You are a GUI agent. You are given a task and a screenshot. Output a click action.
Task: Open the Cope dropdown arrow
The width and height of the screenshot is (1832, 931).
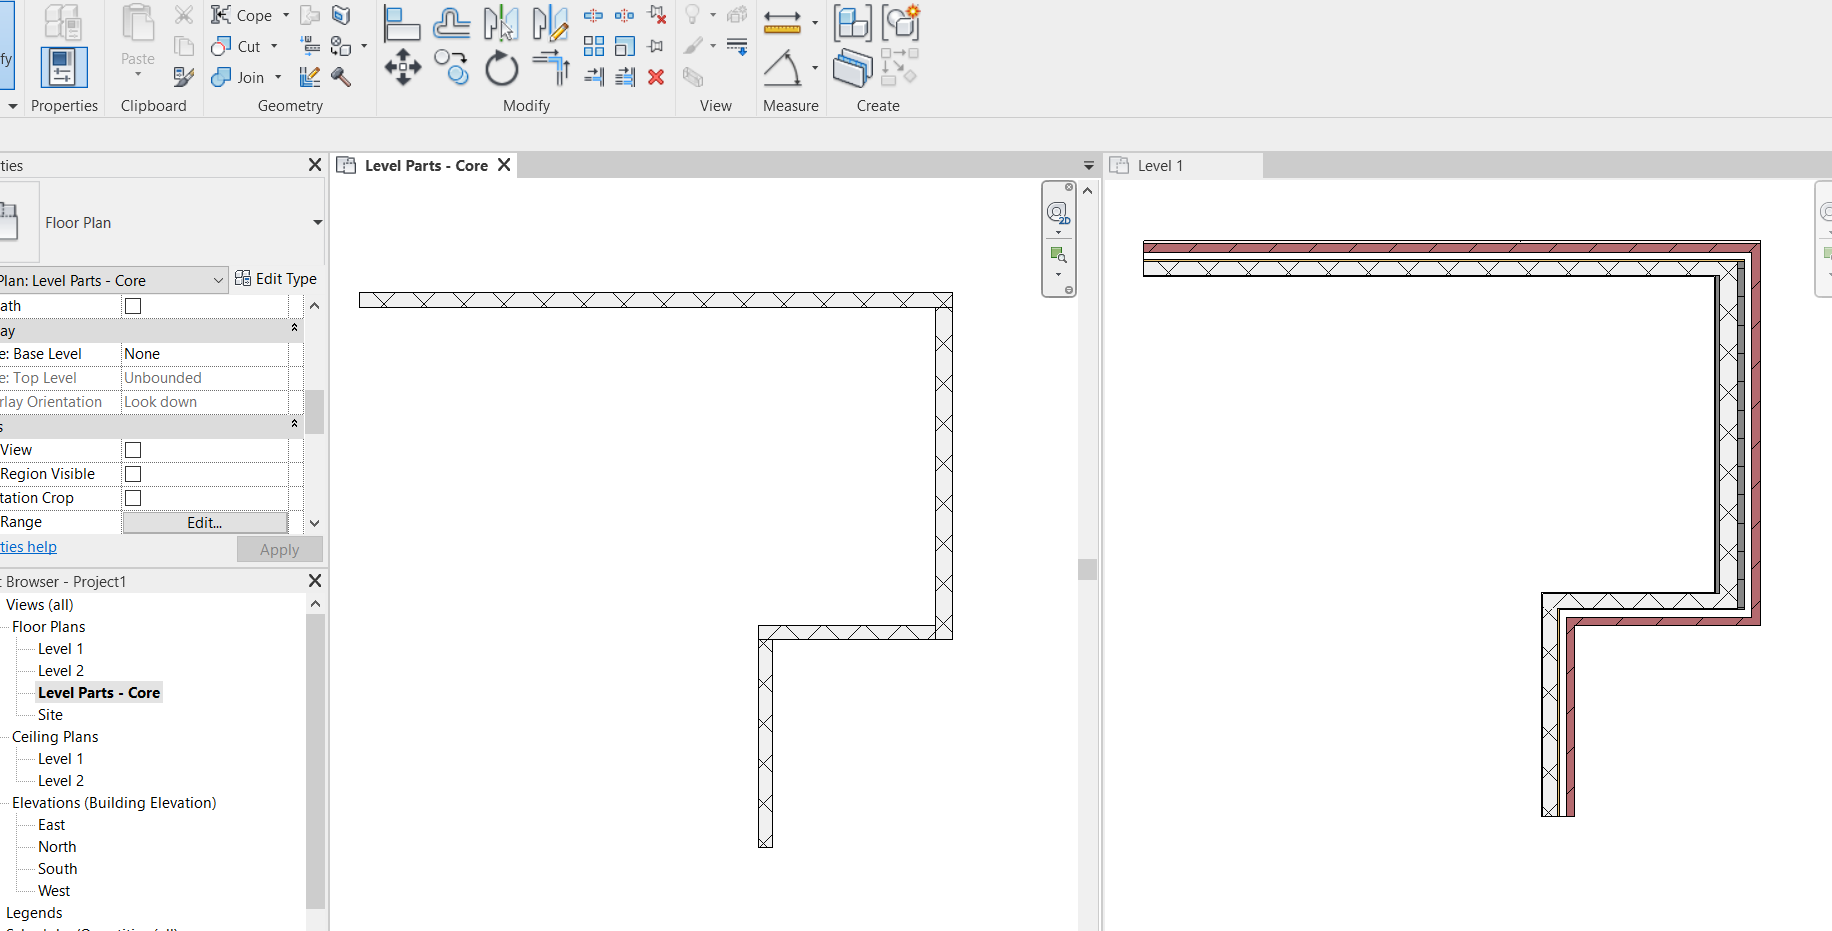(x=285, y=14)
